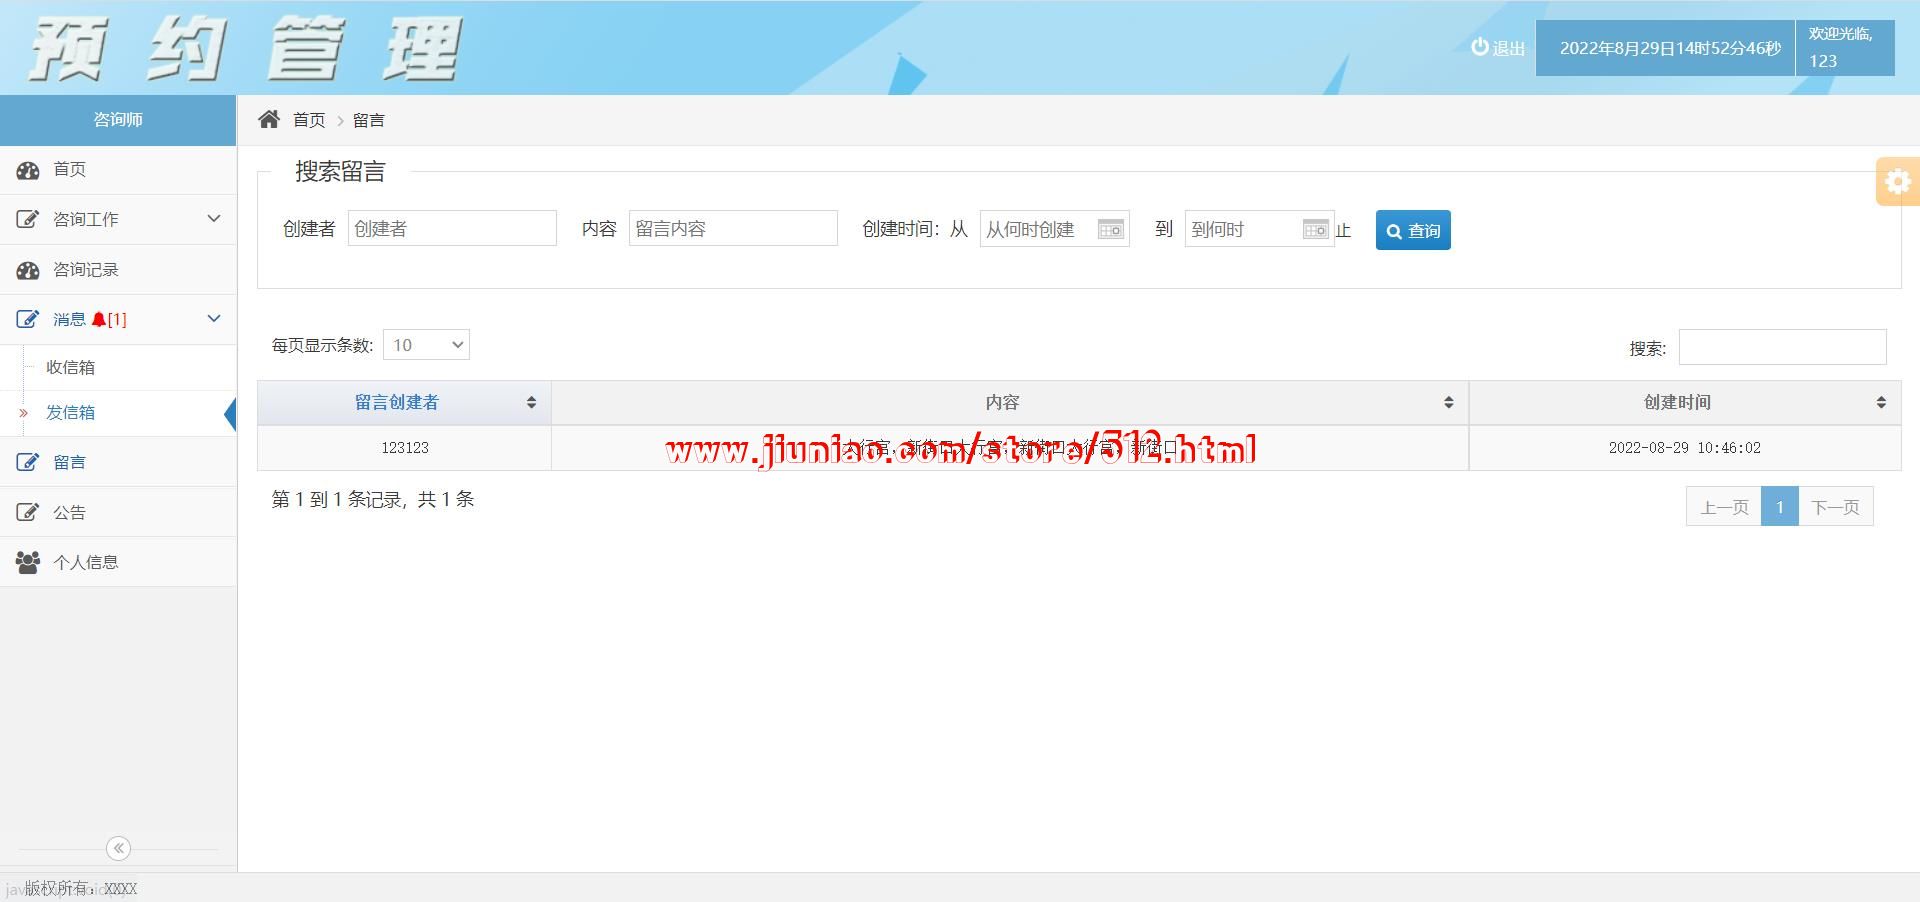Open 咨询记录 in the sidebar
The image size is (1920, 902).
[x=118, y=270]
